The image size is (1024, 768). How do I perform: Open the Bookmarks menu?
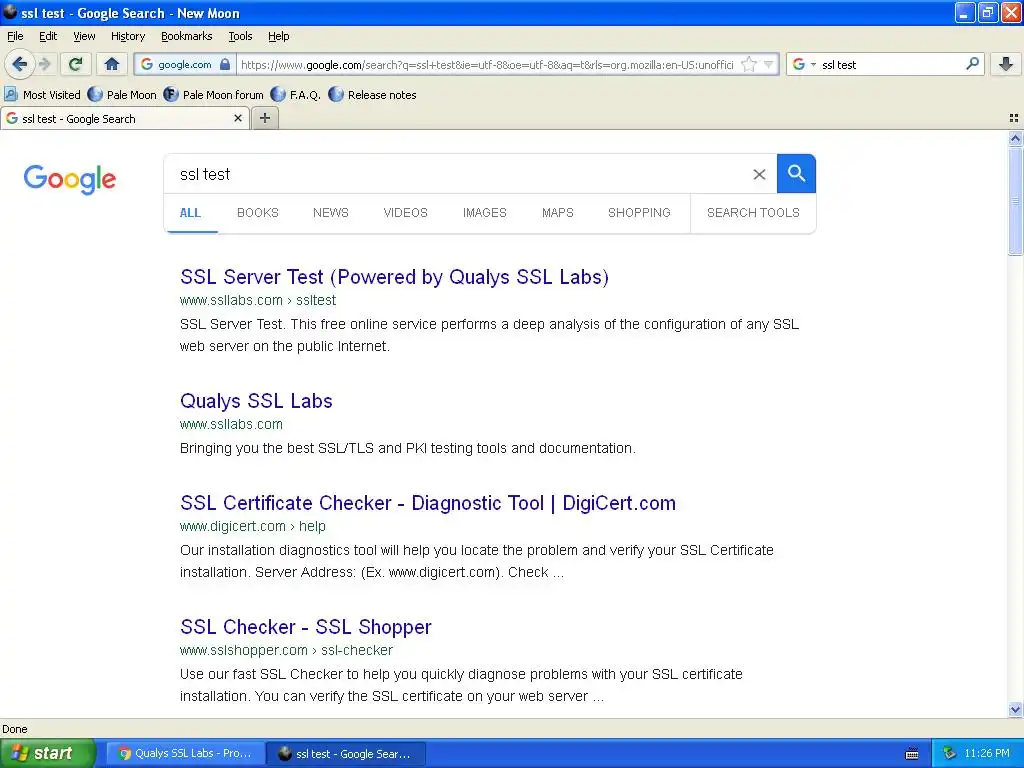pos(187,36)
